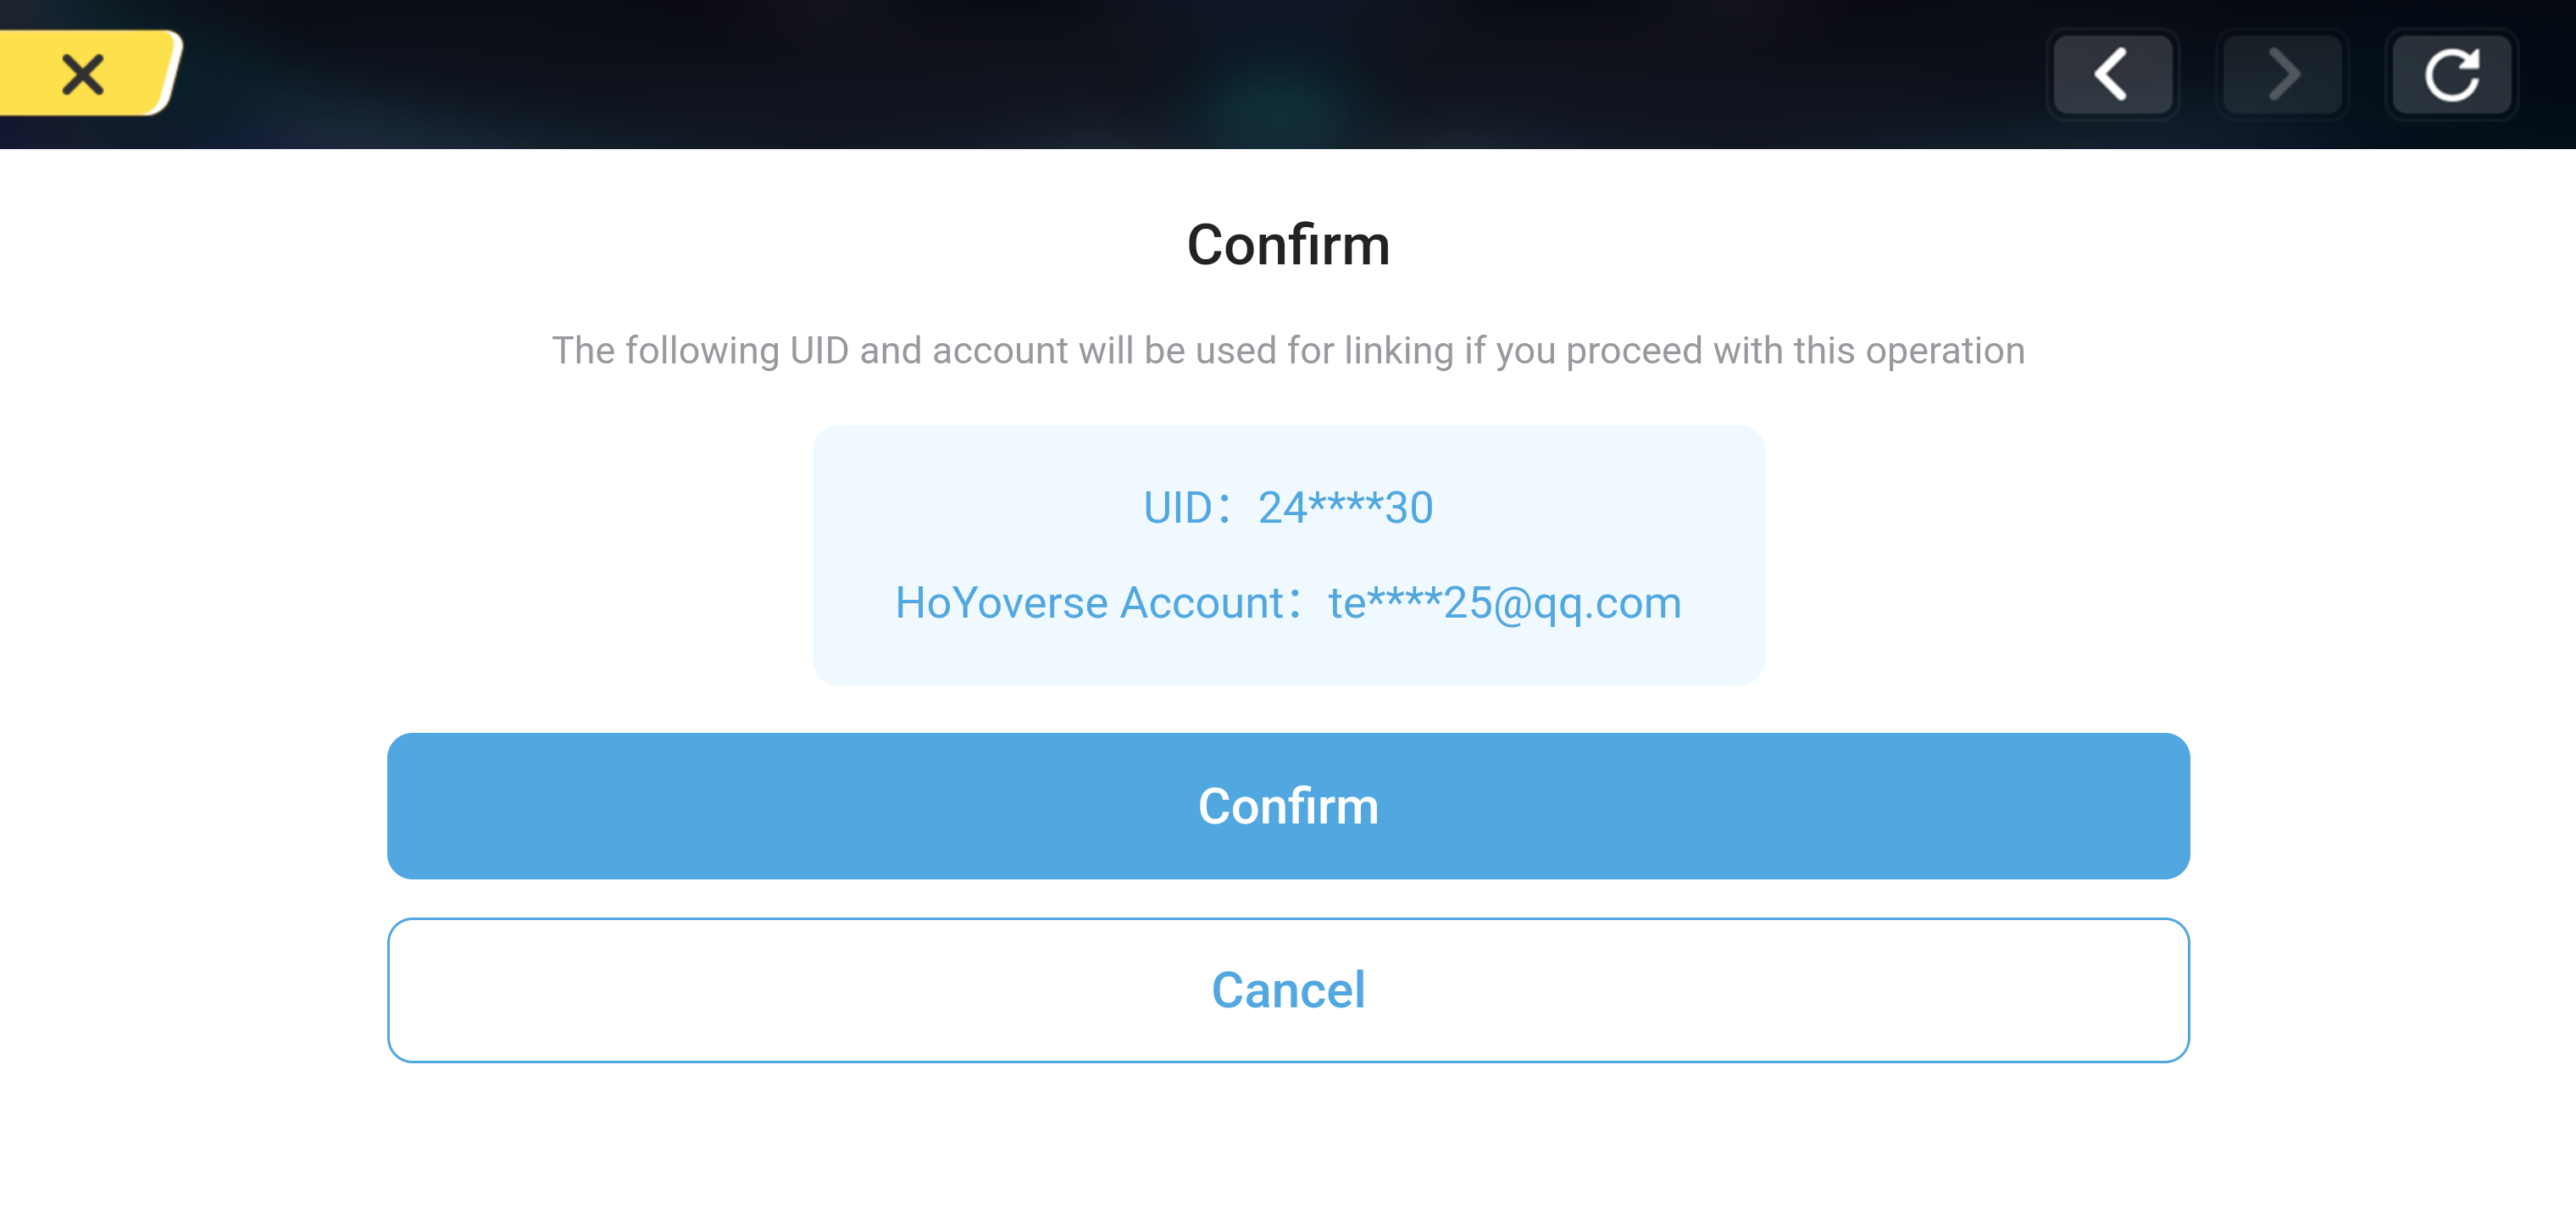Go forward using the right arrow
Screen dimensions: 2576x1220
[x=2282, y=74]
